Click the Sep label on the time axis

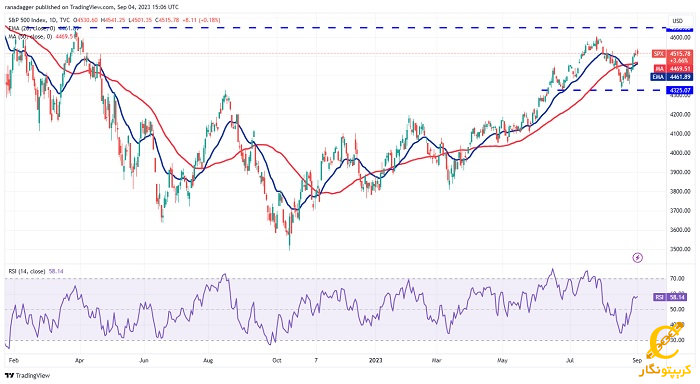tap(637, 360)
